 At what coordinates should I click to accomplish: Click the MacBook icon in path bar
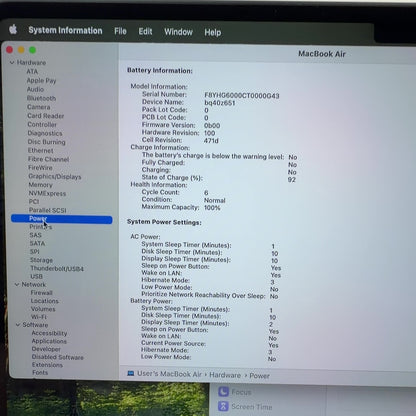pos(131,373)
